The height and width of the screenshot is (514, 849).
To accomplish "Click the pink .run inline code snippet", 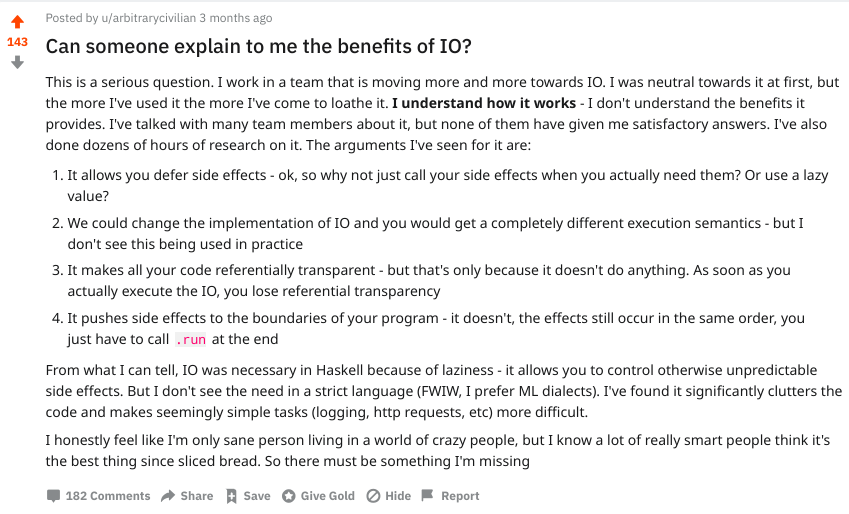I will pos(191,340).
